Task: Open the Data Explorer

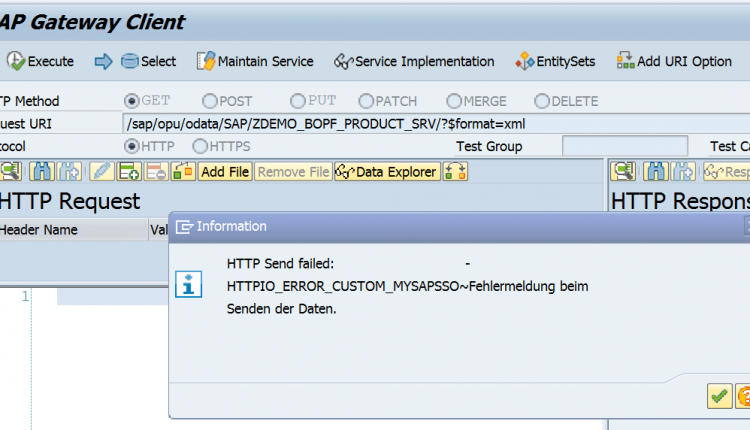Action: click(387, 171)
